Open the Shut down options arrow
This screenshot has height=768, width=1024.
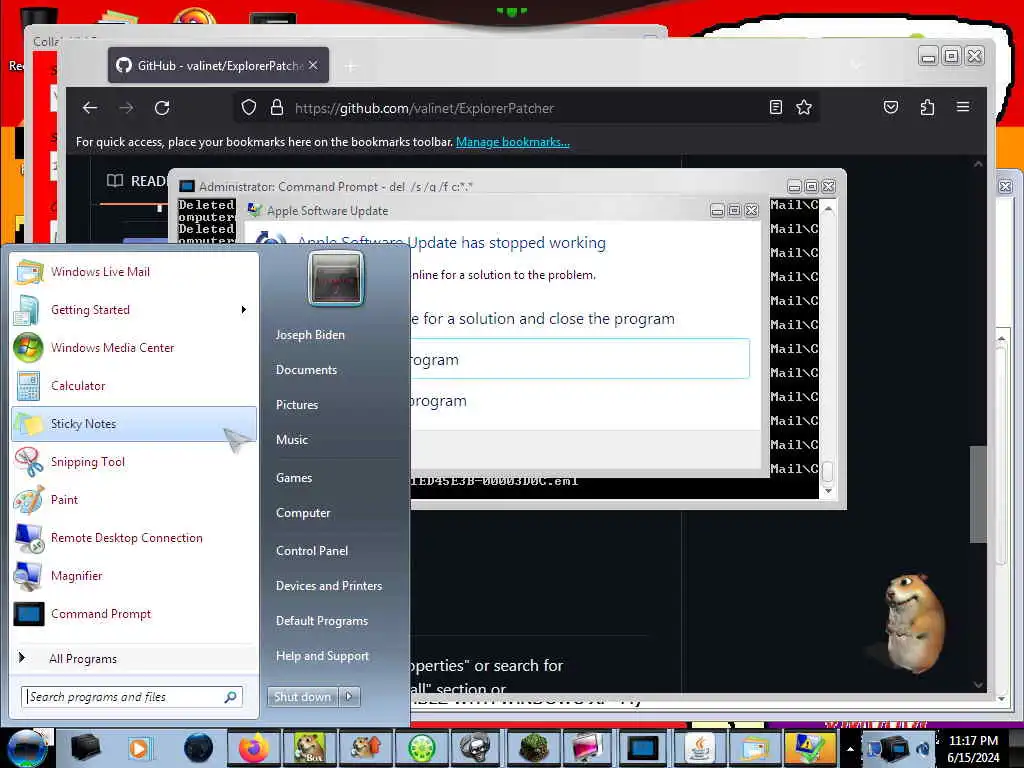349,697
